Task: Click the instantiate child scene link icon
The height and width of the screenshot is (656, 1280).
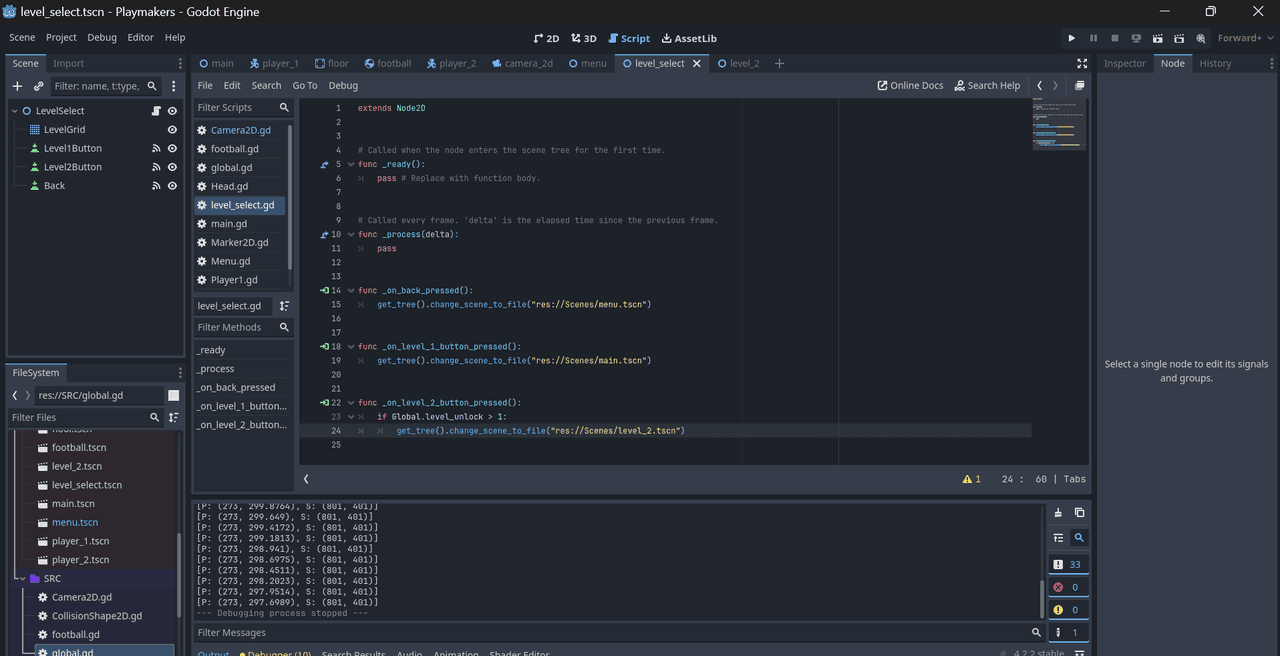Action: (39, 86)
